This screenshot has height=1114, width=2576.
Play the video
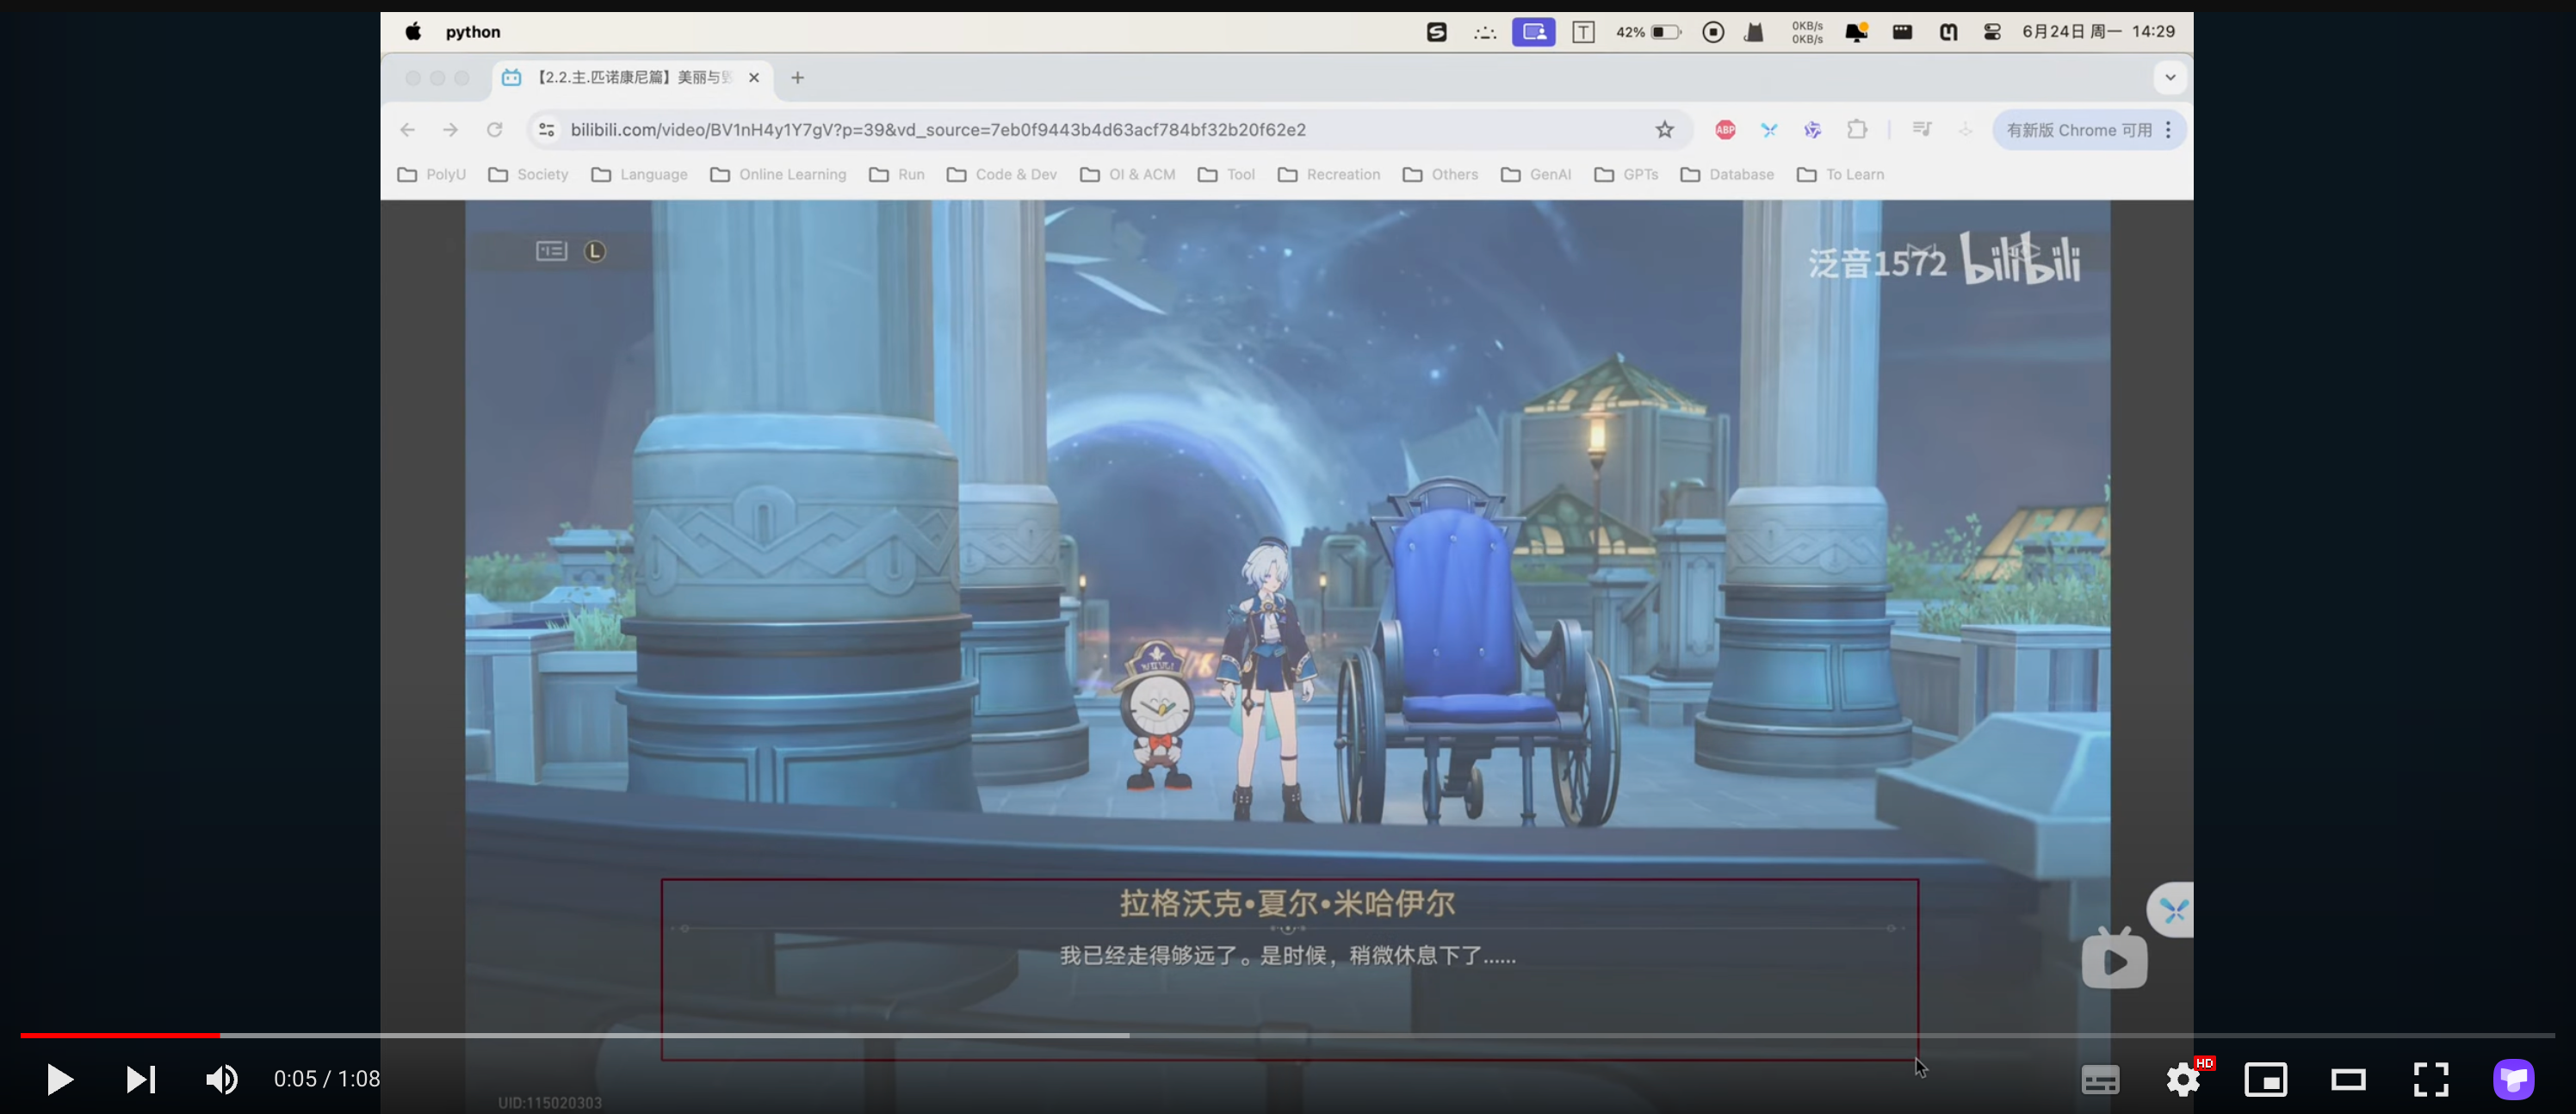59,1079
